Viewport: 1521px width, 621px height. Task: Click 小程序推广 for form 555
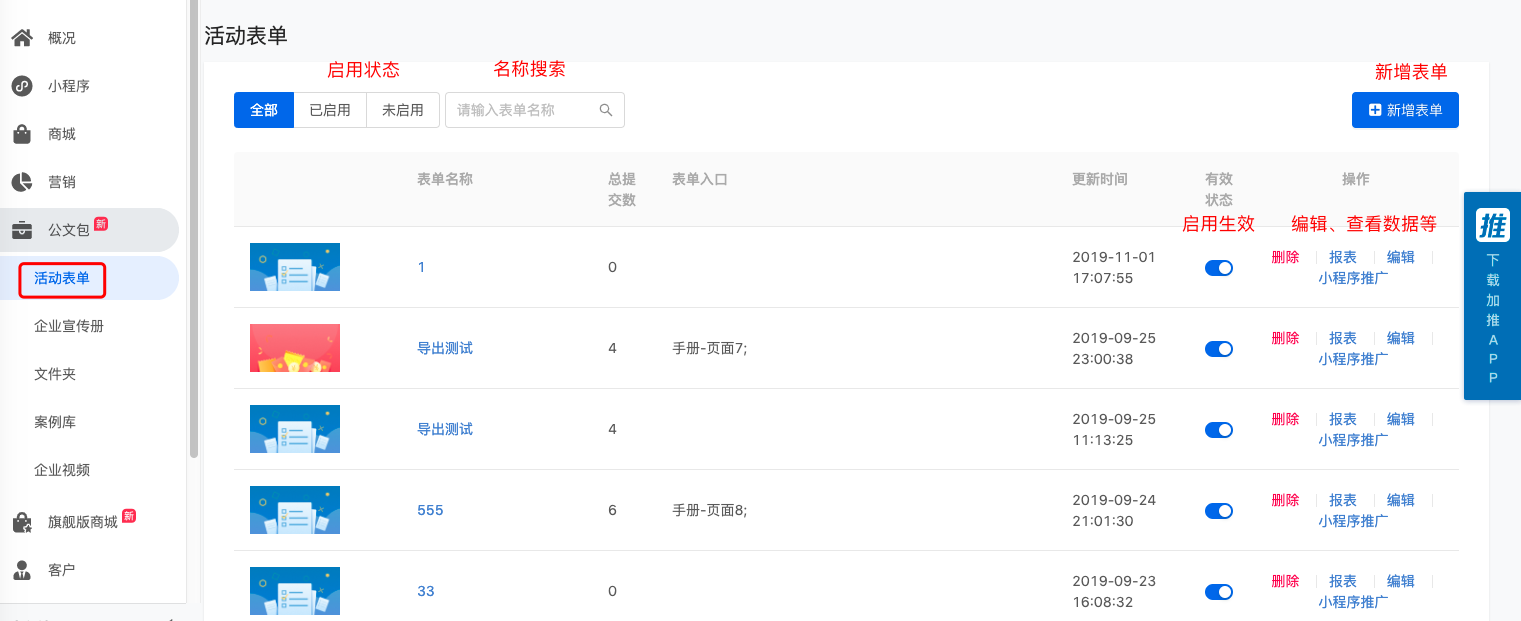point(1353,521)
